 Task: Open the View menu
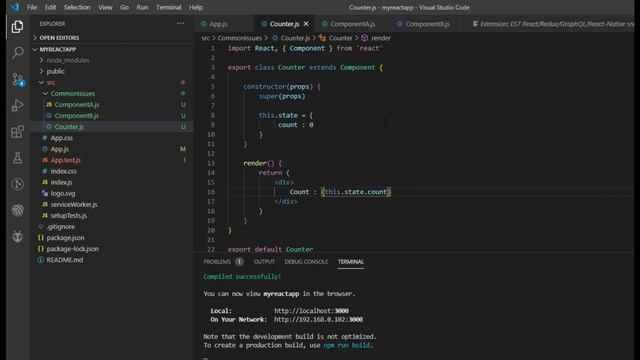105,7
